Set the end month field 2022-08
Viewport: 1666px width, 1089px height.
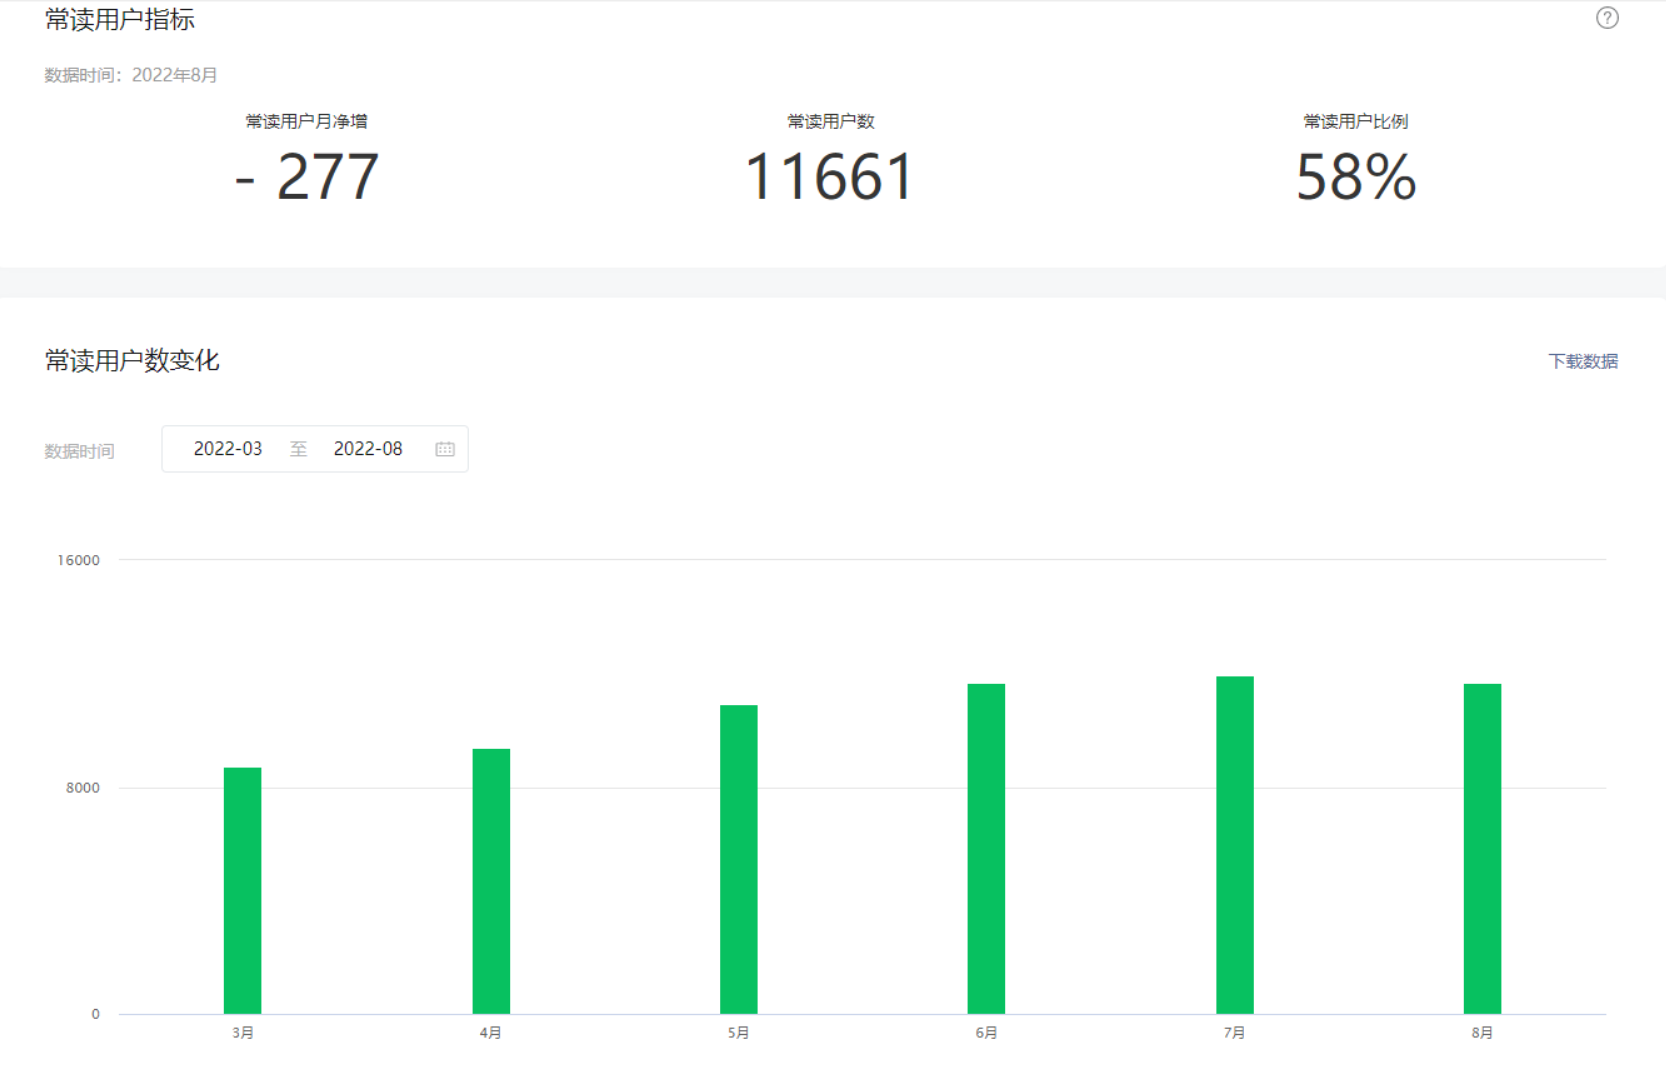click(x=368, y=449)
